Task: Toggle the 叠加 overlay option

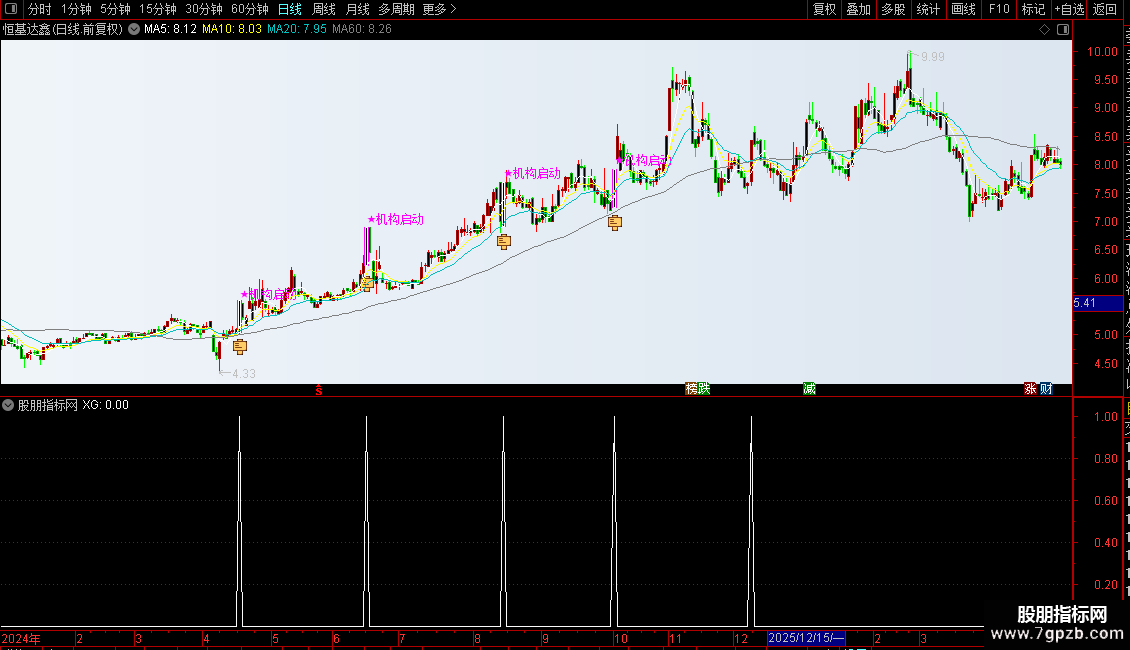Action: (858, 9)
